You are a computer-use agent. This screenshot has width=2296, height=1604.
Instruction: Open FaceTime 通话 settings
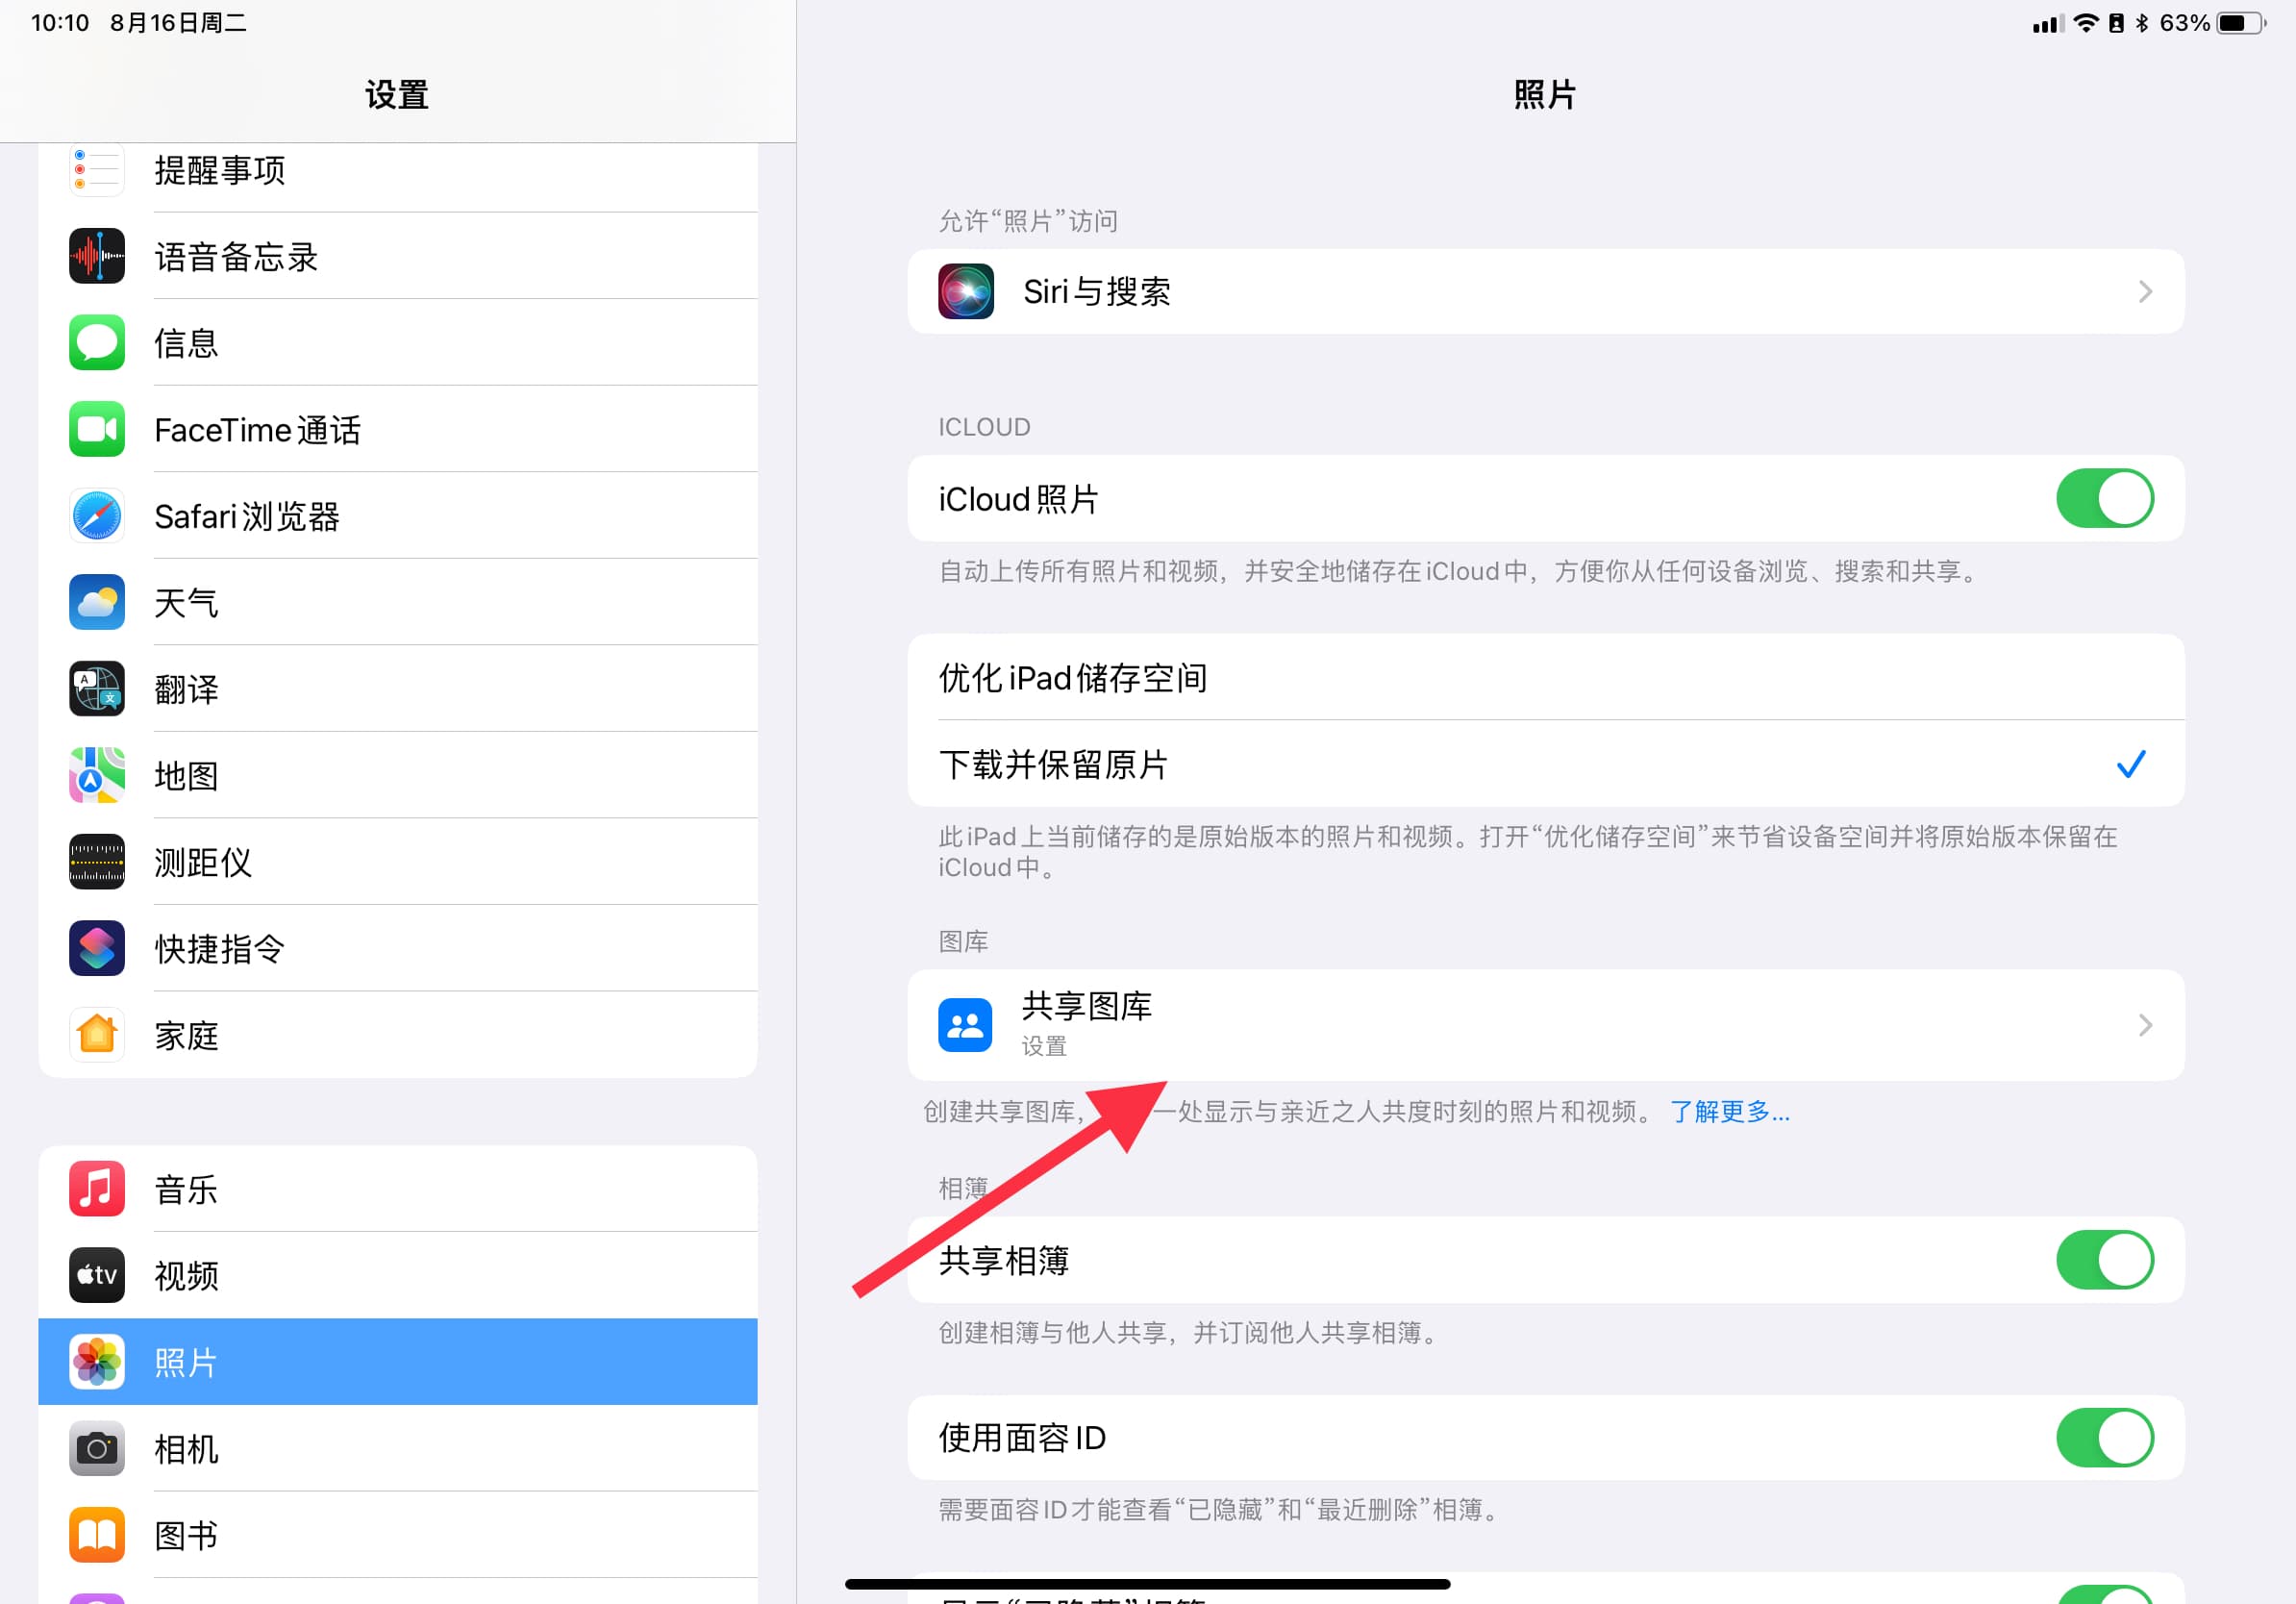pyautogui.click(x=398, y=429)
